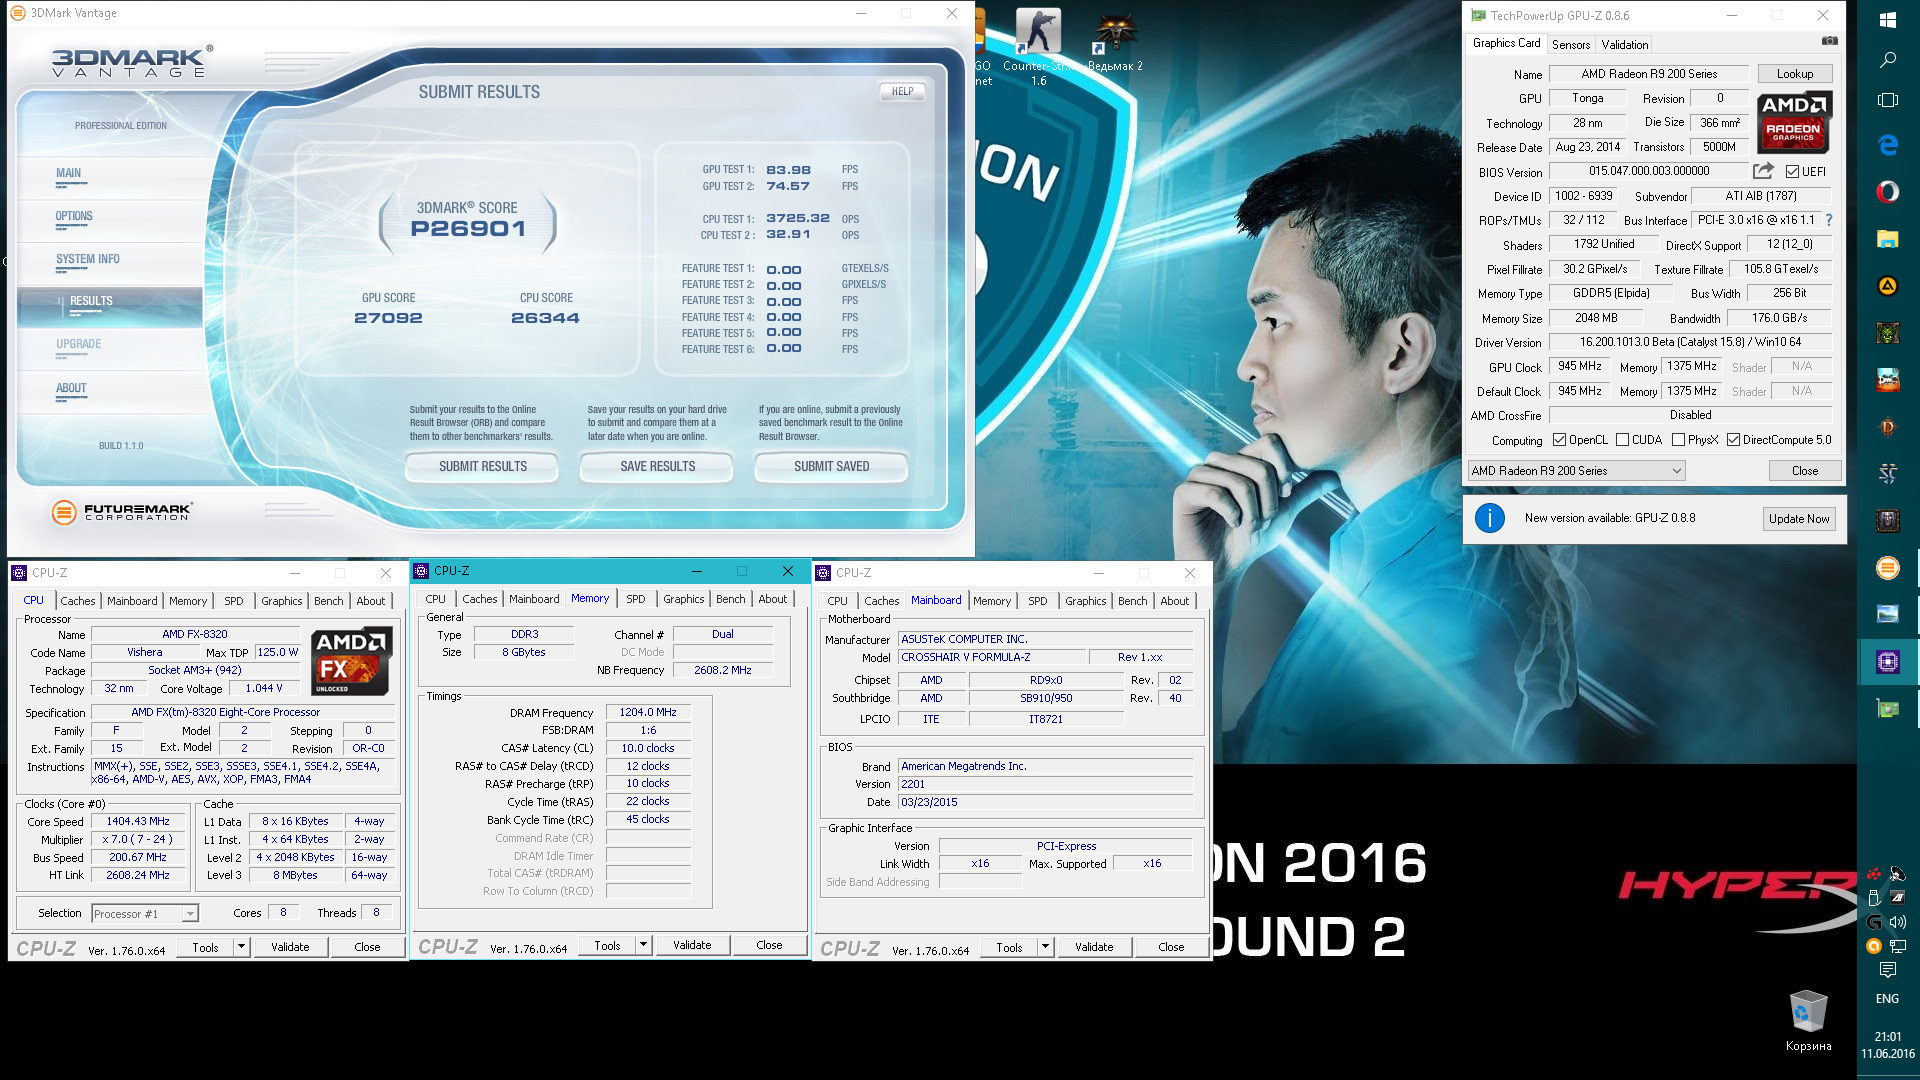This screenshot has width=1920, height=1080.
Task: Select ABOUT in 3DMark Vantage sidebar
Action: pos(71,388)
